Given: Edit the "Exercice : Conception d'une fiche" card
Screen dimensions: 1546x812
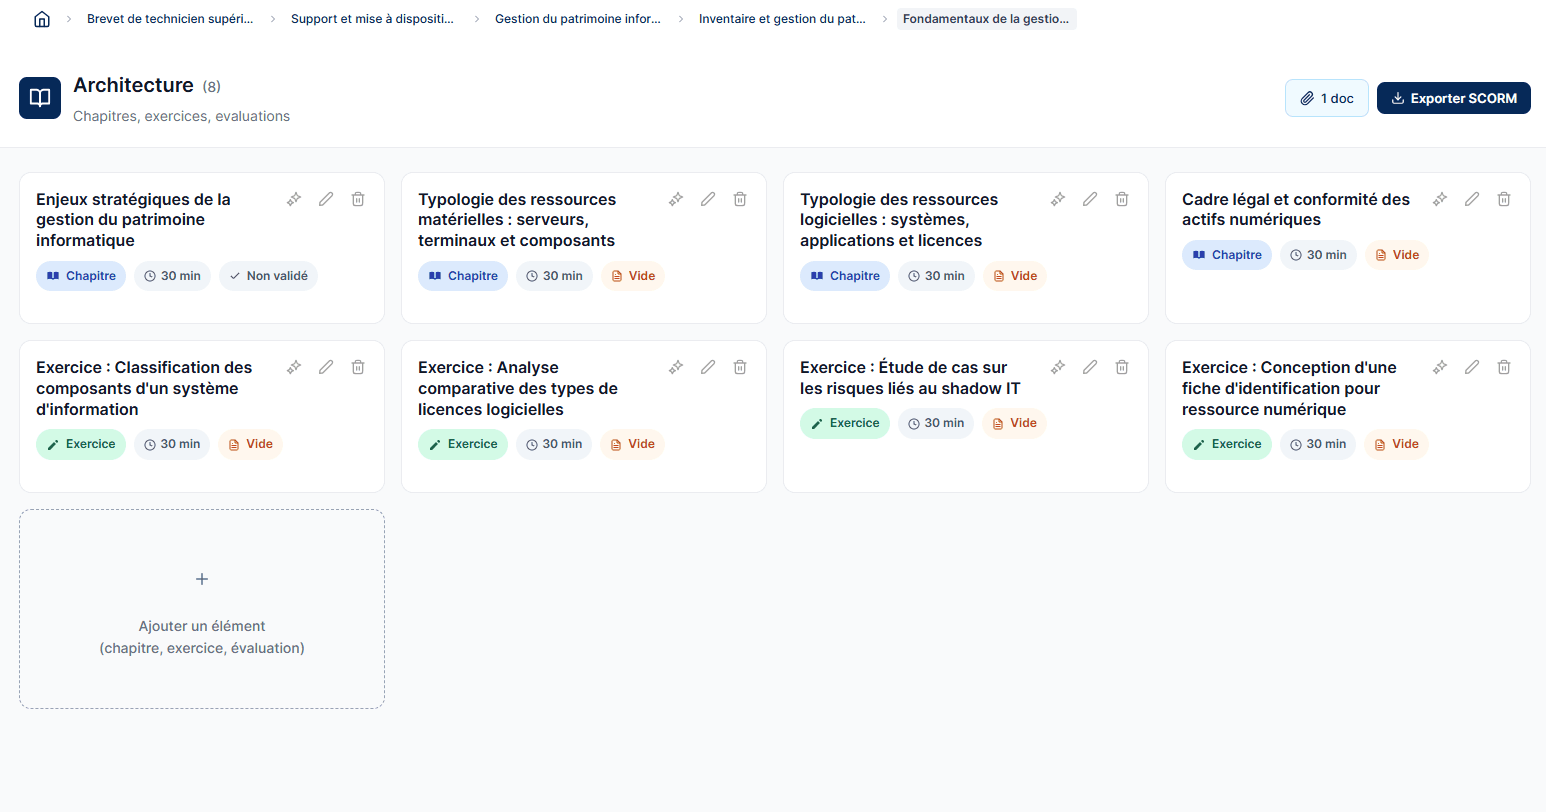Looking at the screenshot, I should (x=1472, y=367).
